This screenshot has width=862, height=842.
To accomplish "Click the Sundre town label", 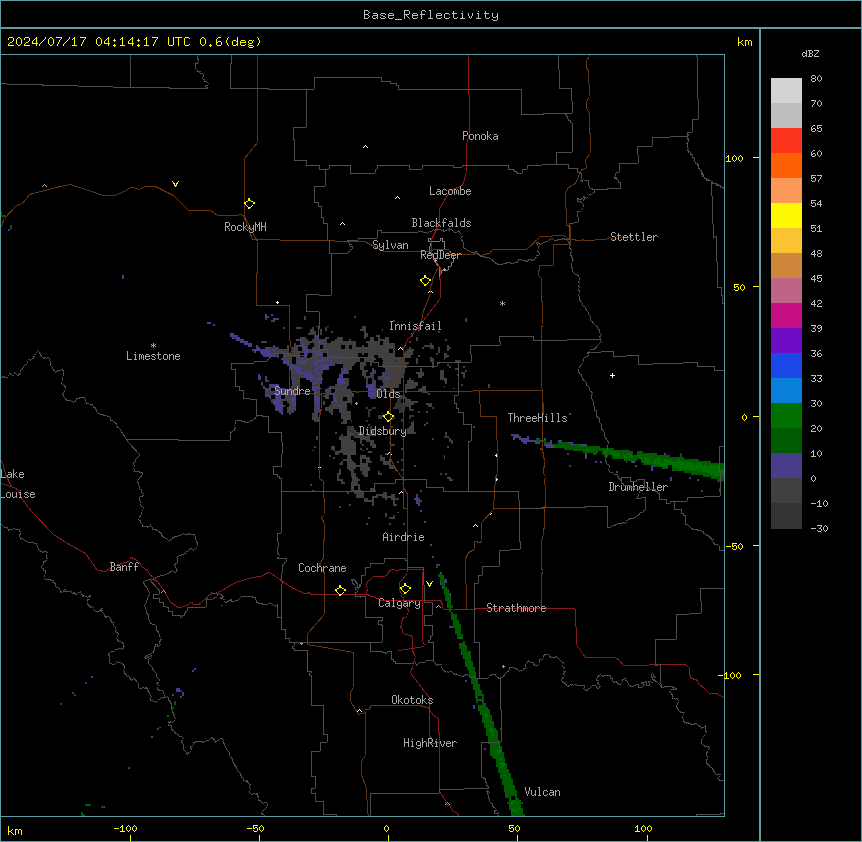I will coord(292,391).
